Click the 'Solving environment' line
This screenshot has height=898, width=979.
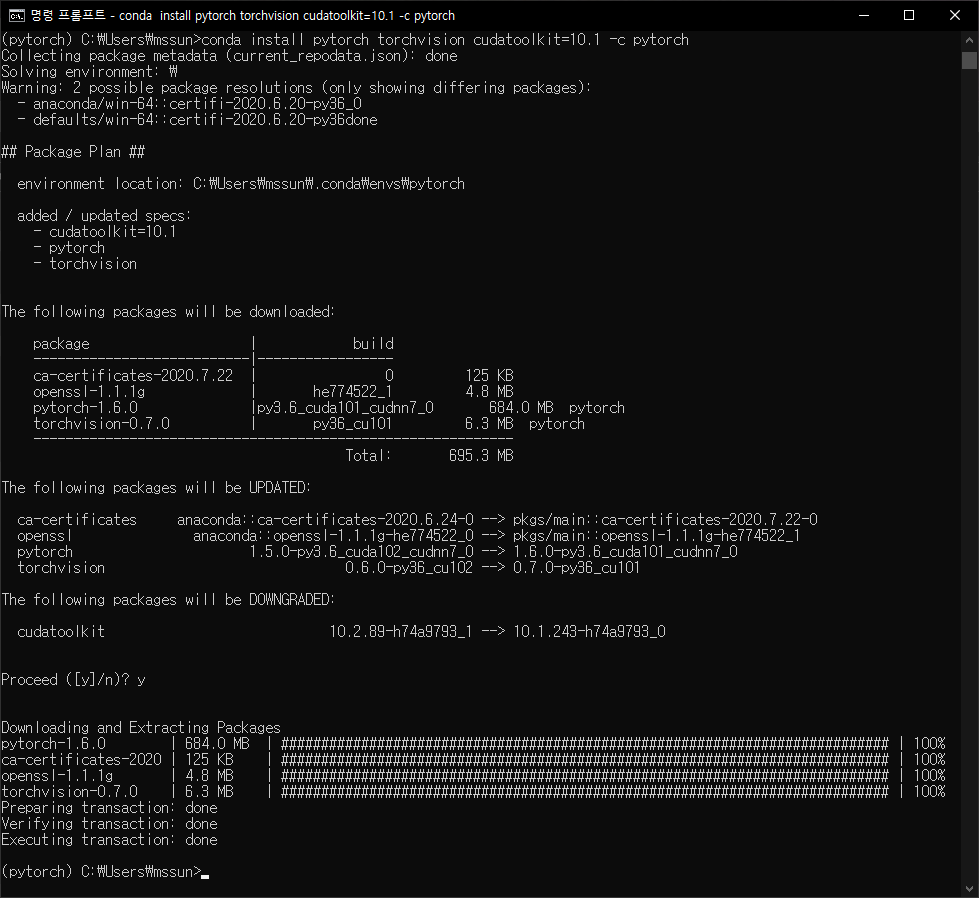click(x=89, y=72)
